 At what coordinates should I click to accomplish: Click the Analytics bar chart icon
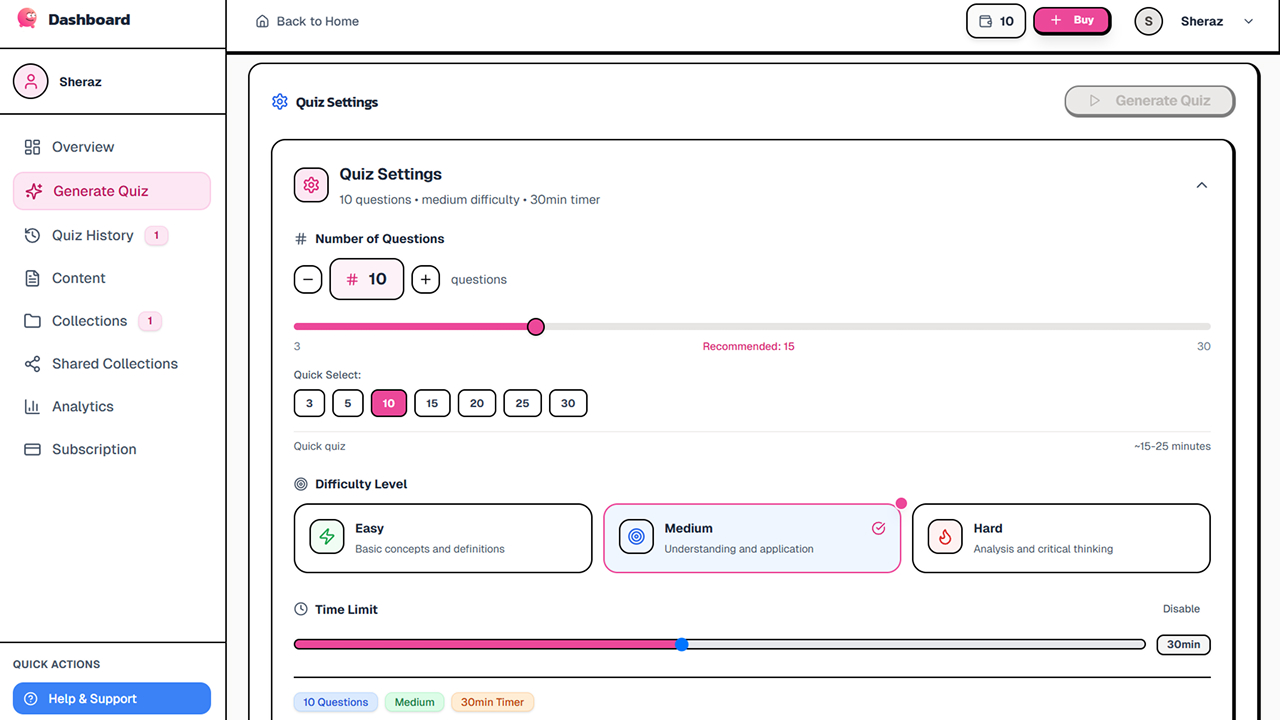coord(32,407)
